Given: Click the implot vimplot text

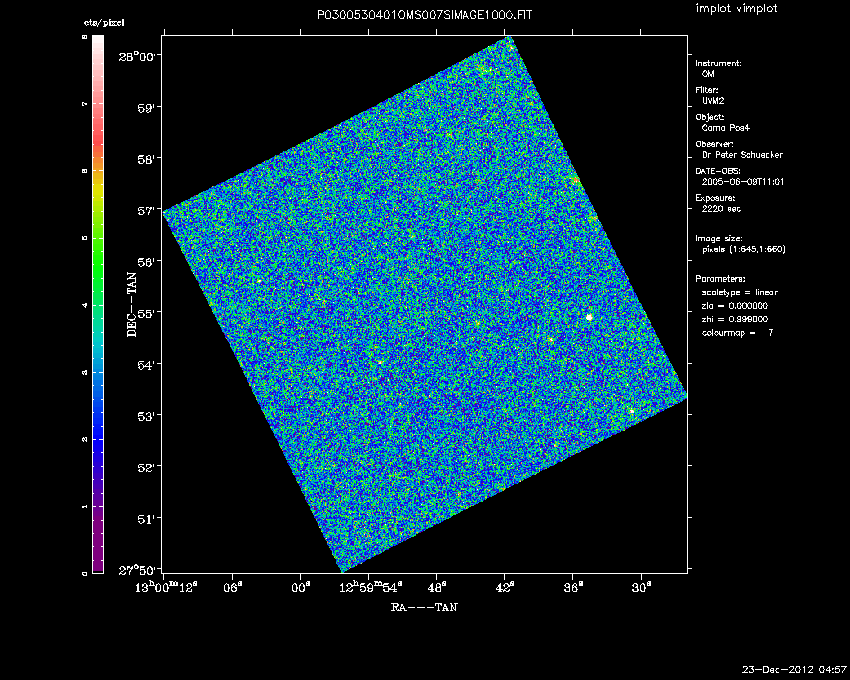Looking at the screenshot, I should click(736, 9).
